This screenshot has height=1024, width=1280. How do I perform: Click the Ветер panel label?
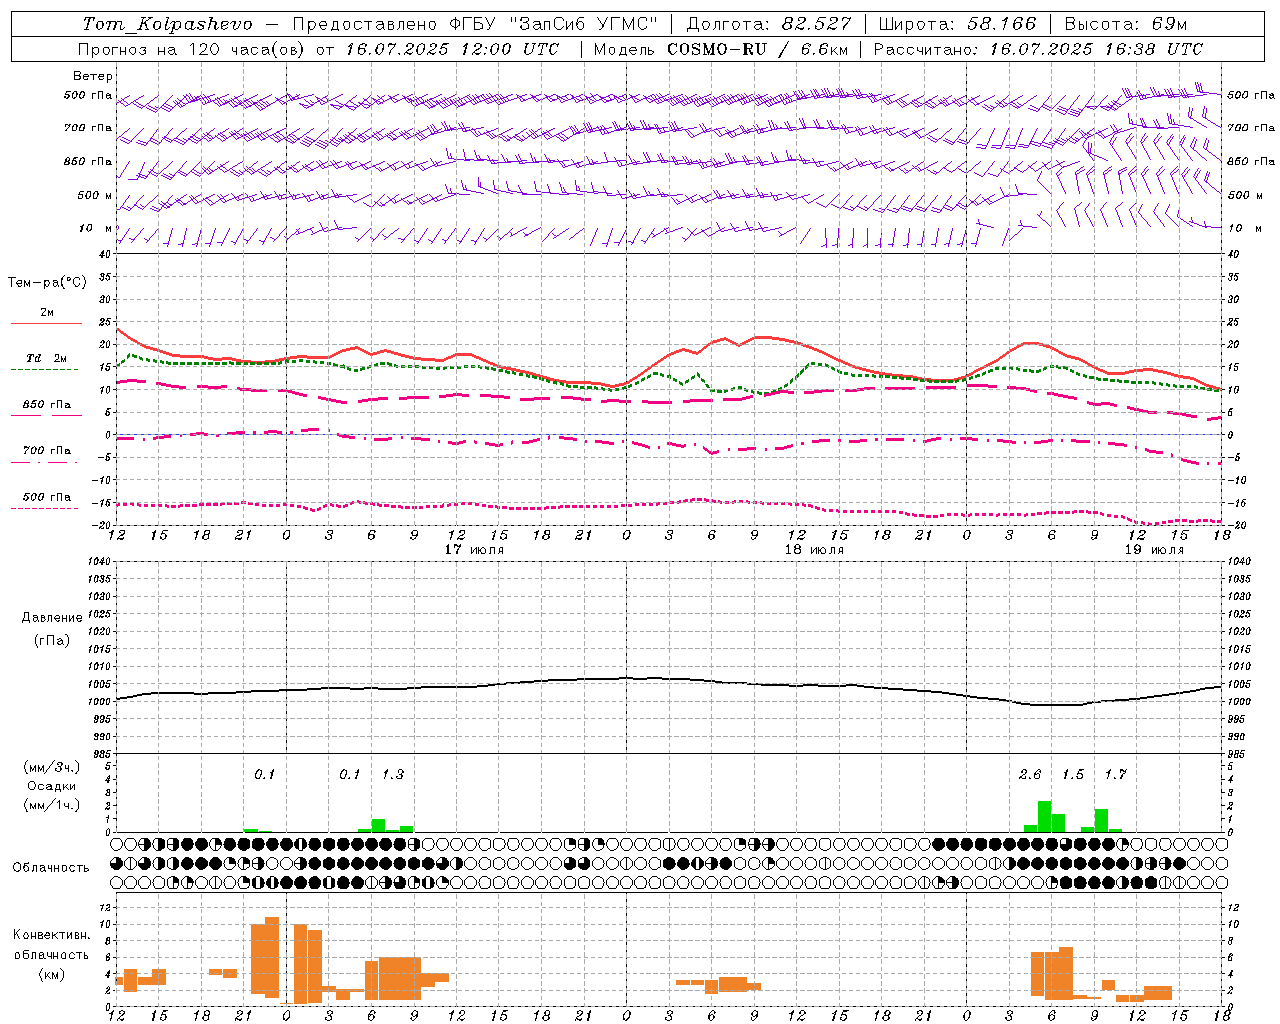[x=93, y=76]
